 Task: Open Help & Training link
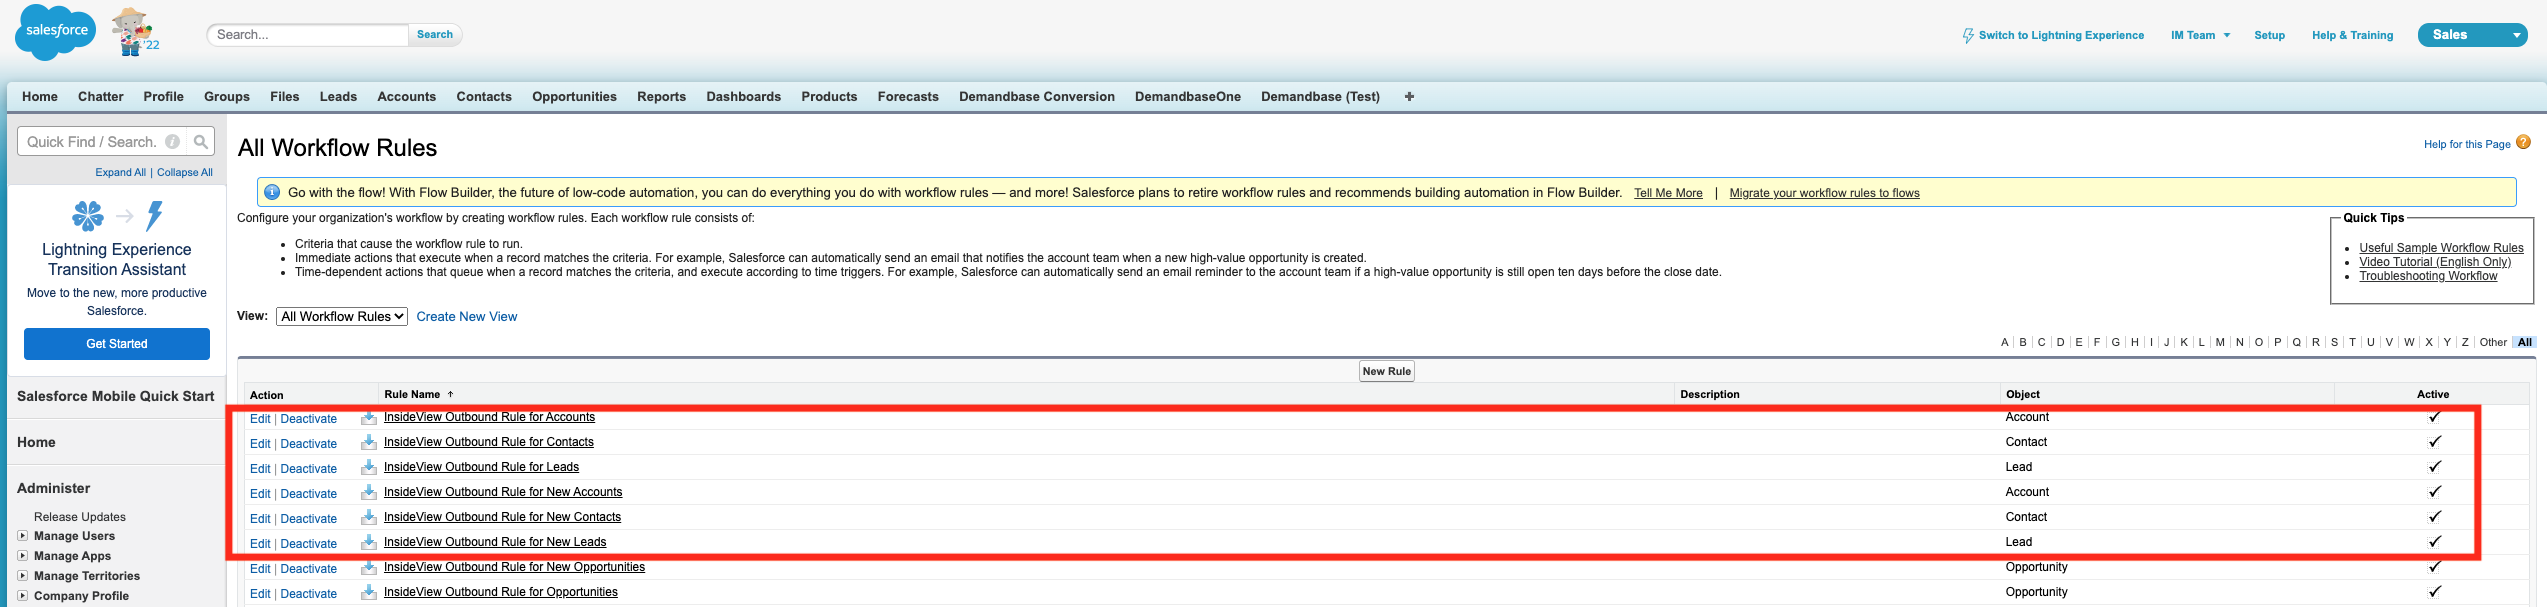coord(2352,35)
